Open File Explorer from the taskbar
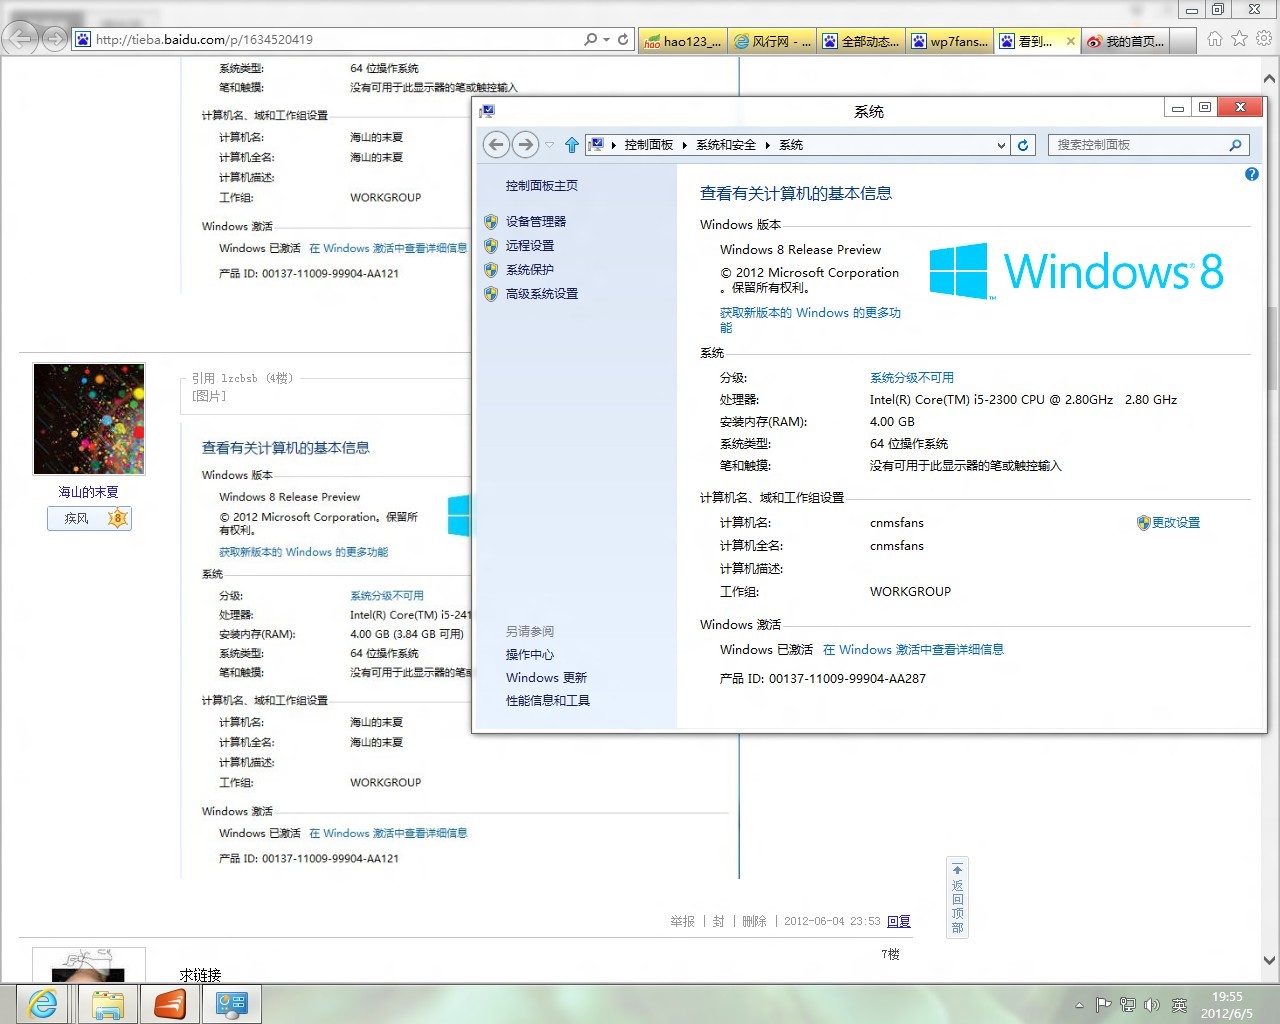This screenshot has height=1024, width=1280. 108,1003
